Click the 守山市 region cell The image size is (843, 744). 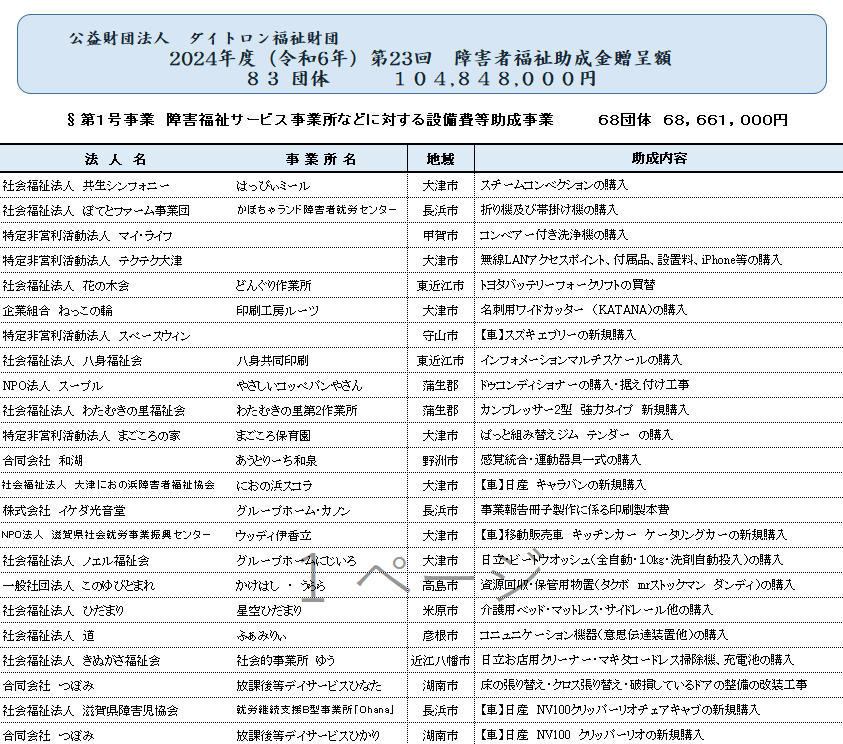point(440,335)
